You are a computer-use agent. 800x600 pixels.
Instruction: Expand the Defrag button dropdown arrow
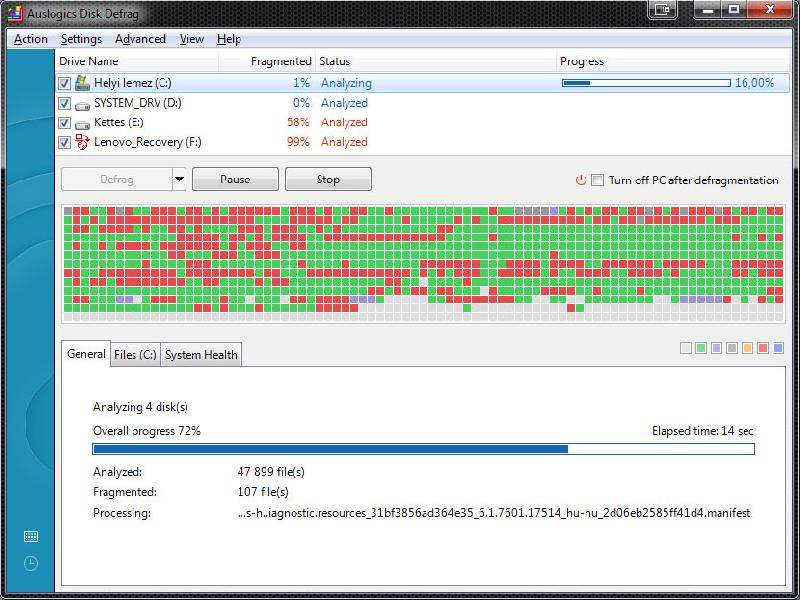[x=179, y=179]
